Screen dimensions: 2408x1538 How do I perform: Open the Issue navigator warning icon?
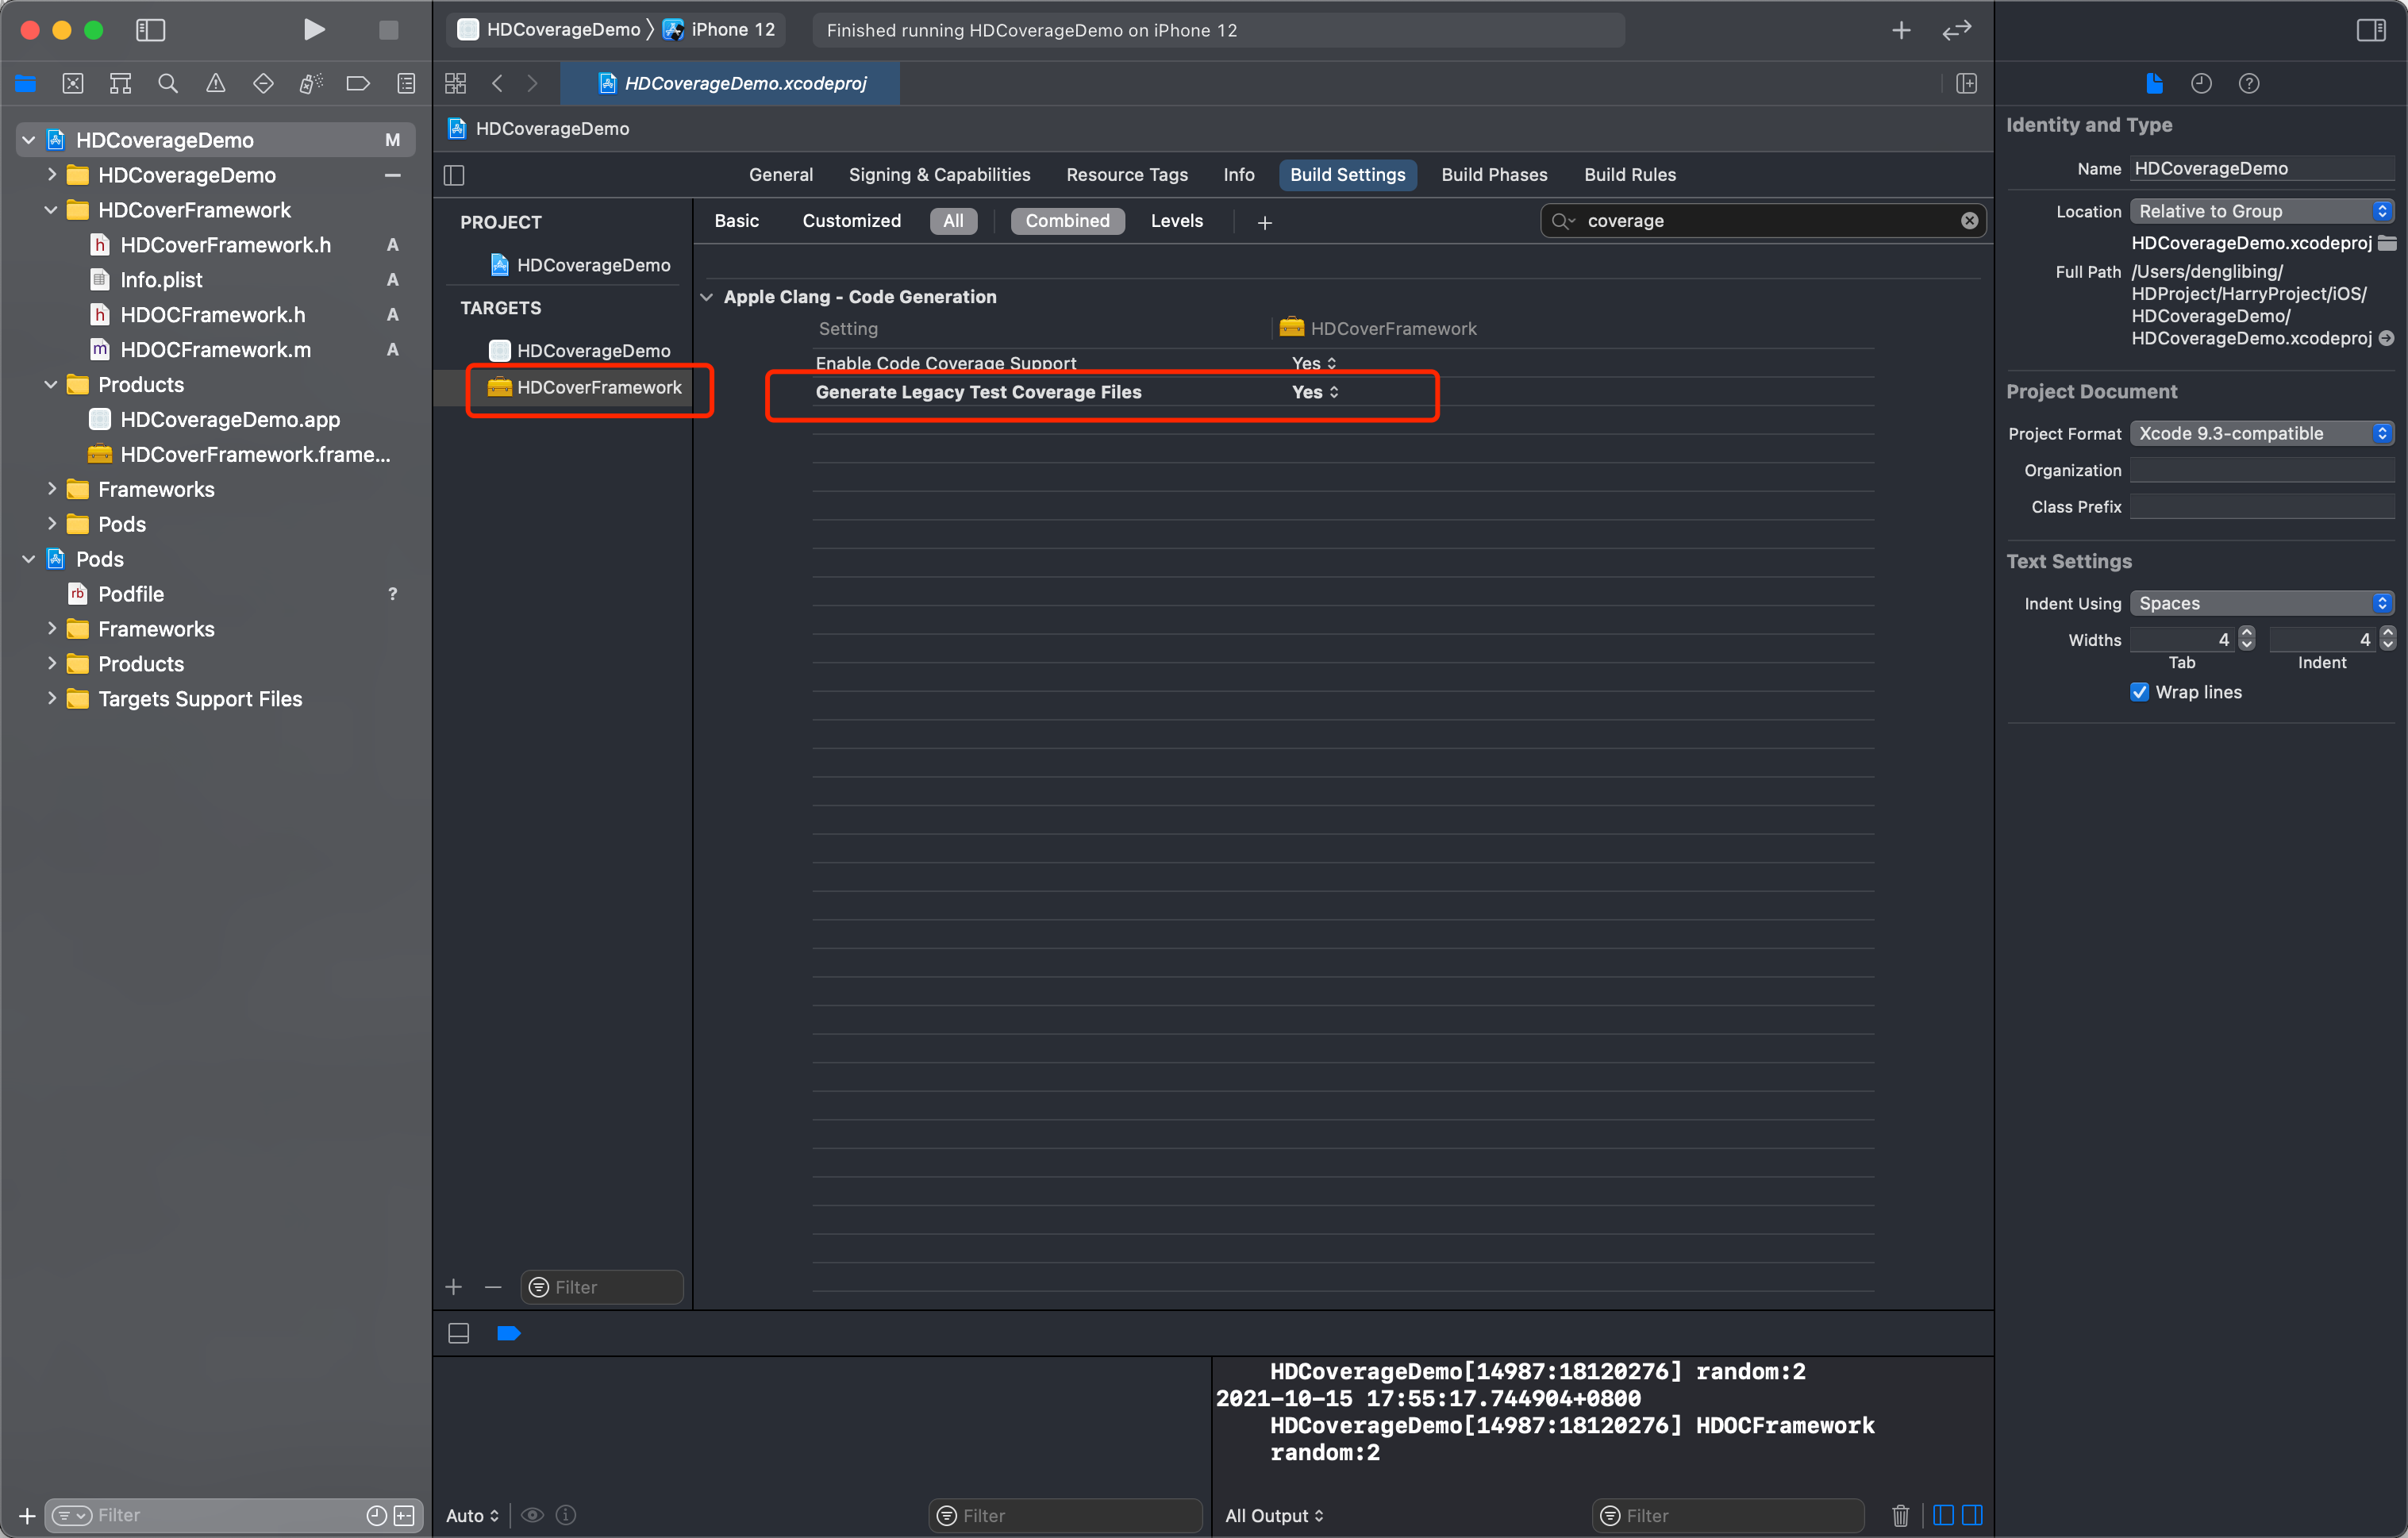pos(215,83)
